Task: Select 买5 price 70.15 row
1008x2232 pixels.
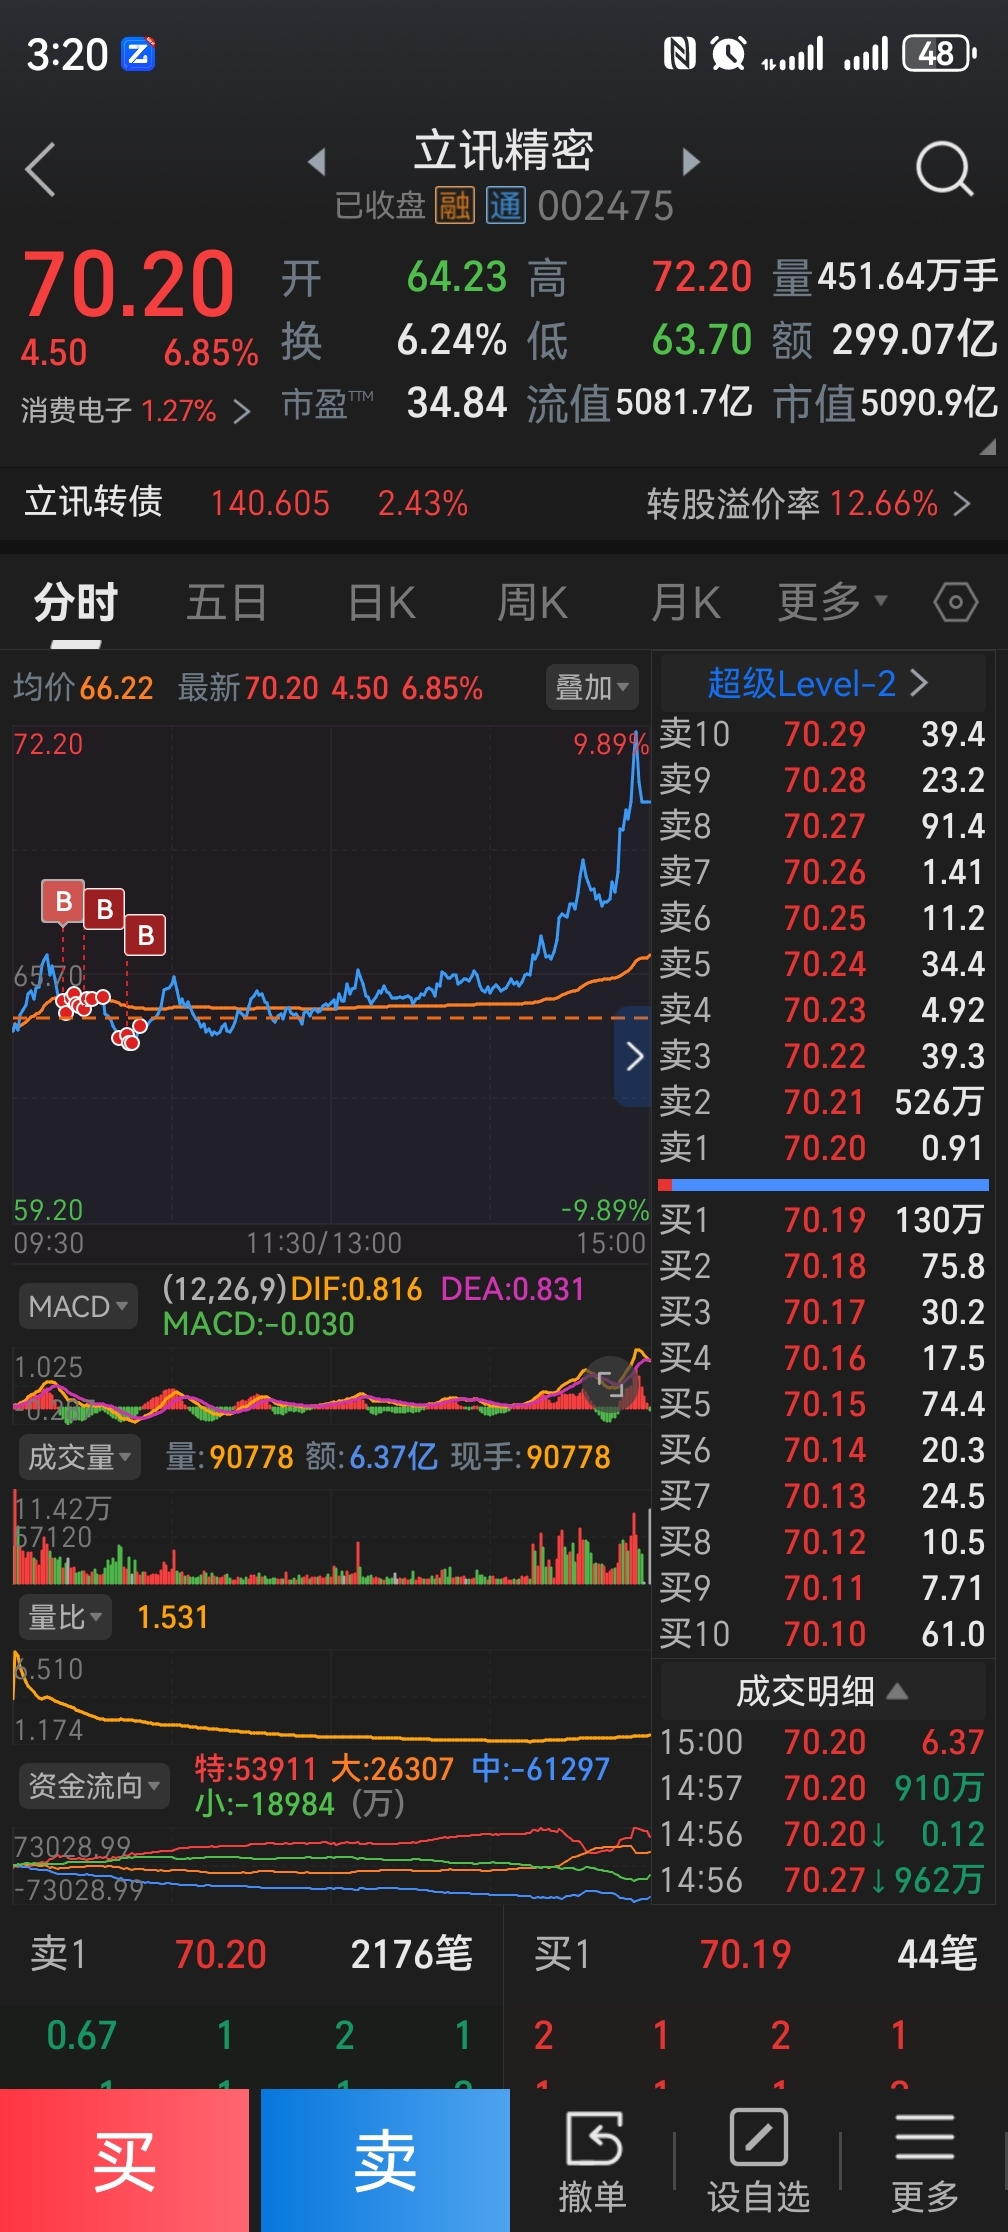Action: (x=823, y=1404)
